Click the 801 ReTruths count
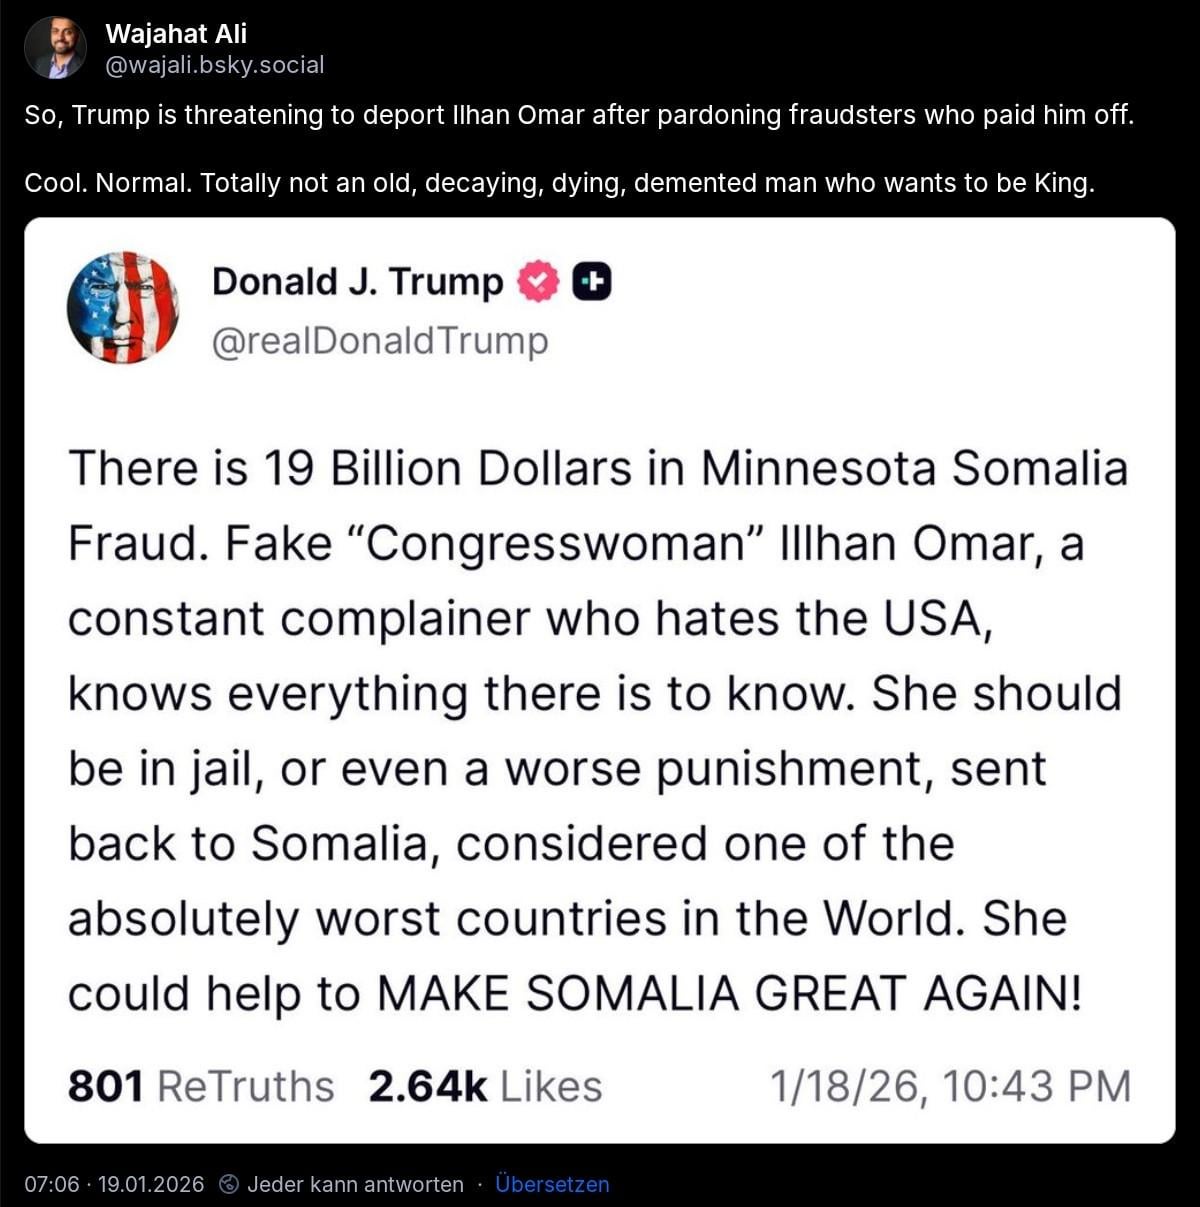Screen dimensions: 1200x1207 click(x=200, y=1086)
